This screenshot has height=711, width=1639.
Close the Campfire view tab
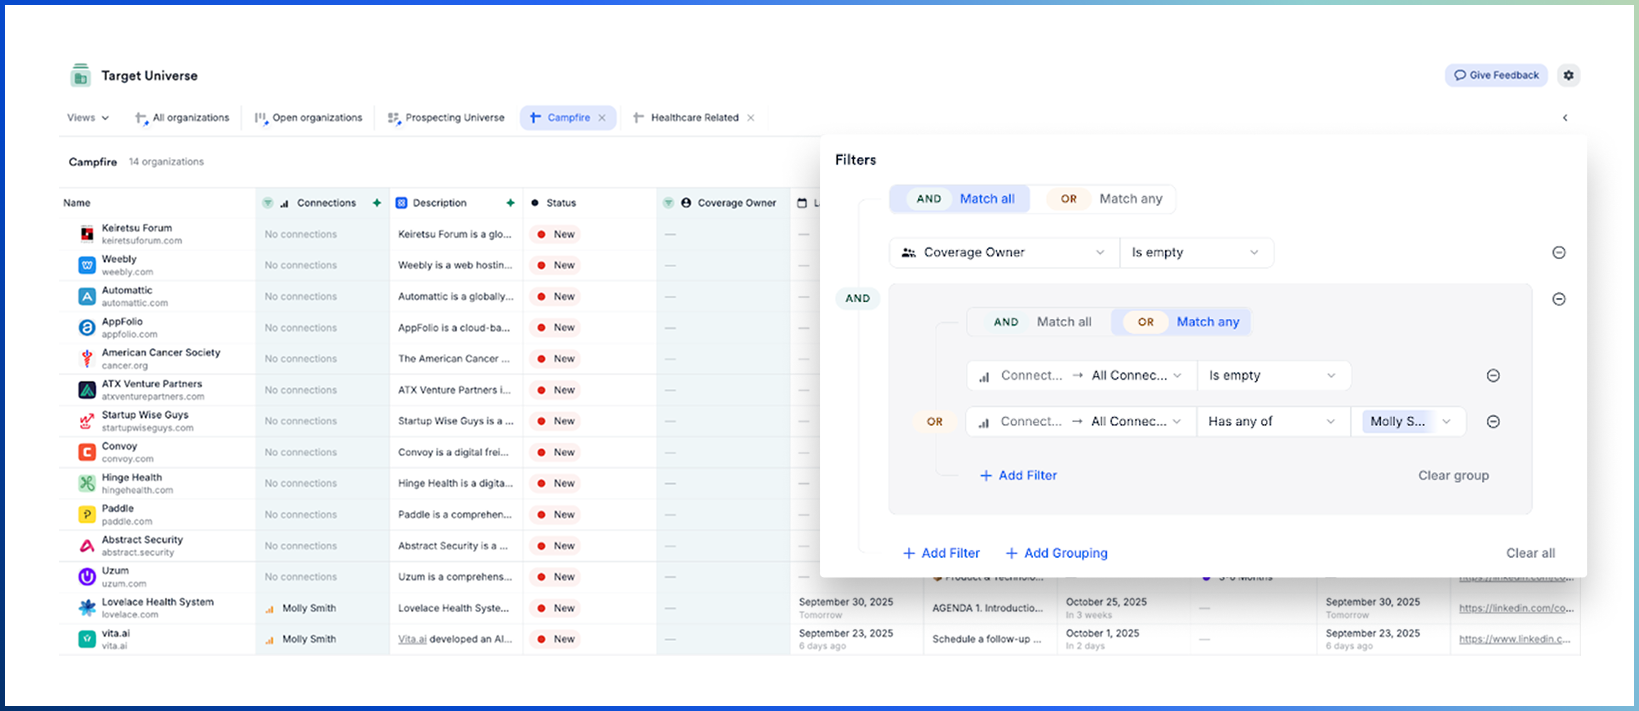point(602,118)
